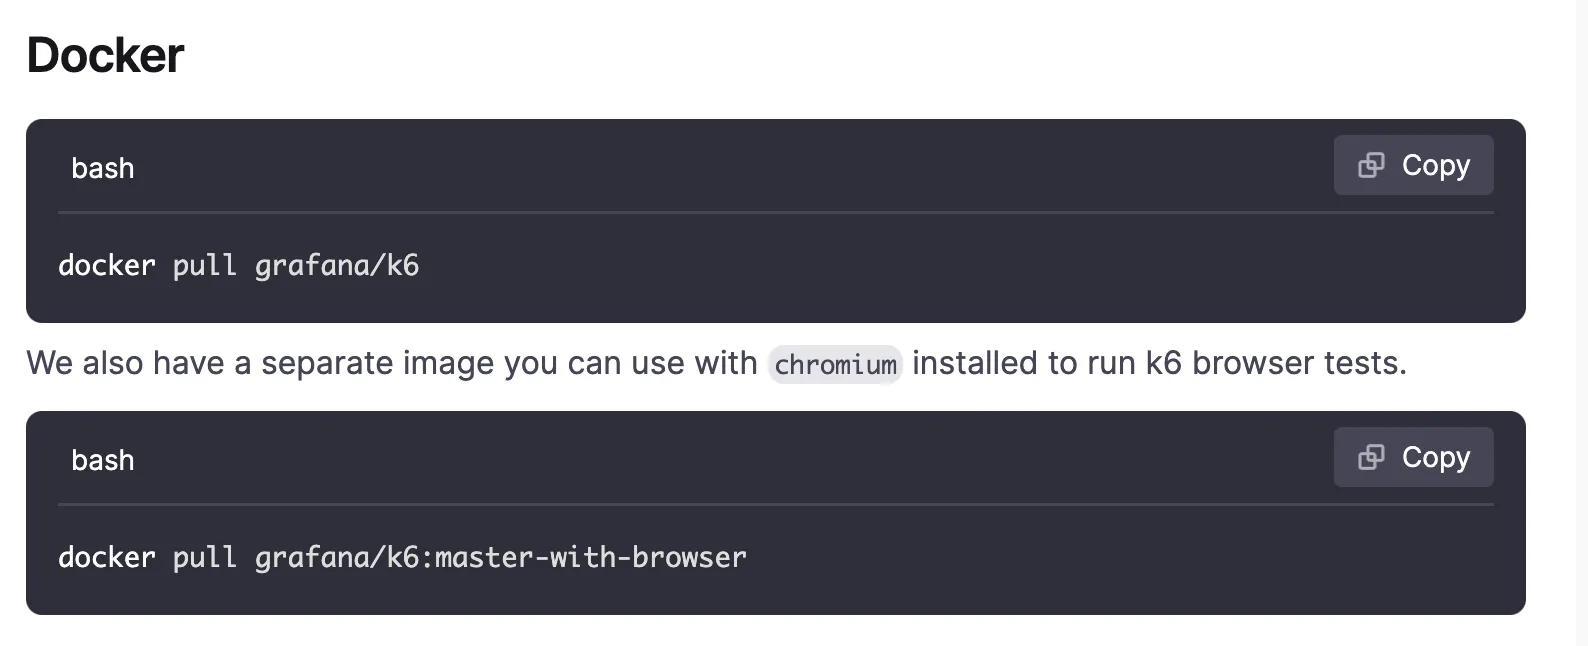Click the chromium inline code tag
The width and height of the screenshot is (1588, 646).
(x=835, y=364)
